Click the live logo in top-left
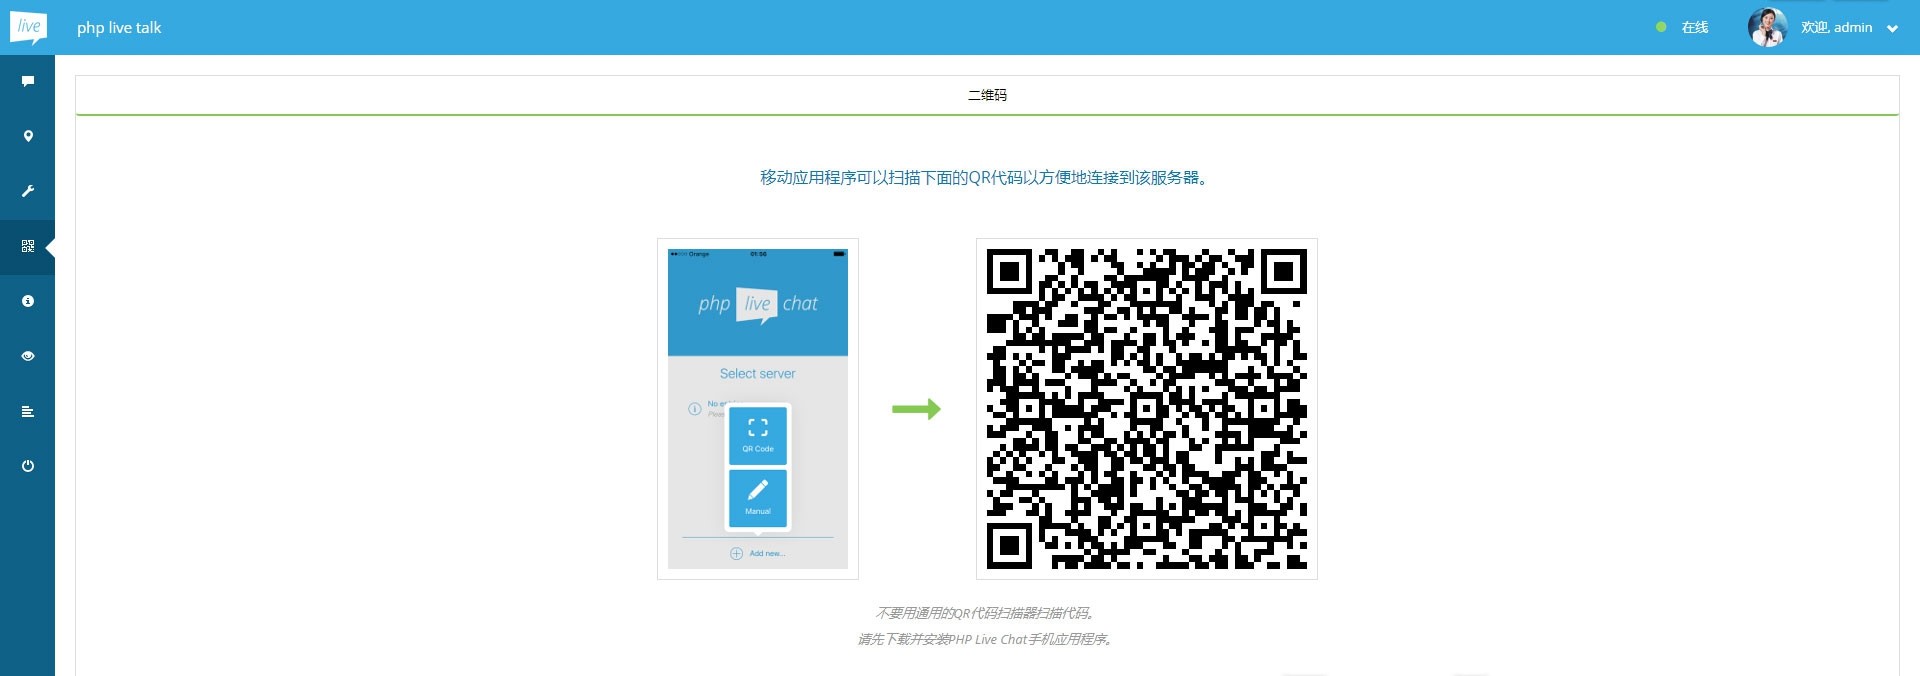The width and height of the screenshot is (1920, 676). click(28, 27)
